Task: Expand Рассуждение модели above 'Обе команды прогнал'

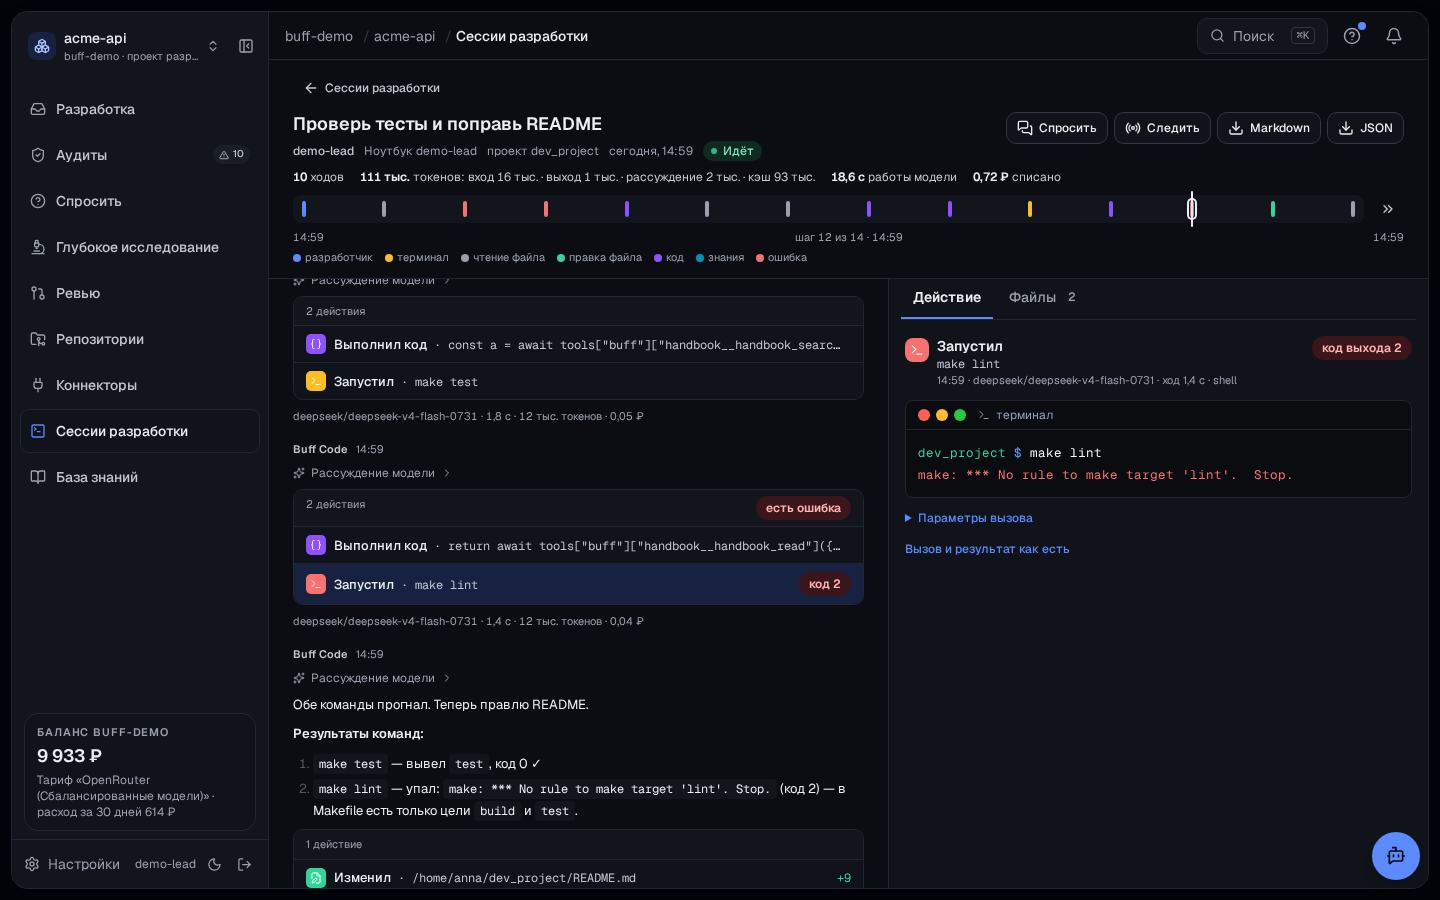Action: [372, 678]
